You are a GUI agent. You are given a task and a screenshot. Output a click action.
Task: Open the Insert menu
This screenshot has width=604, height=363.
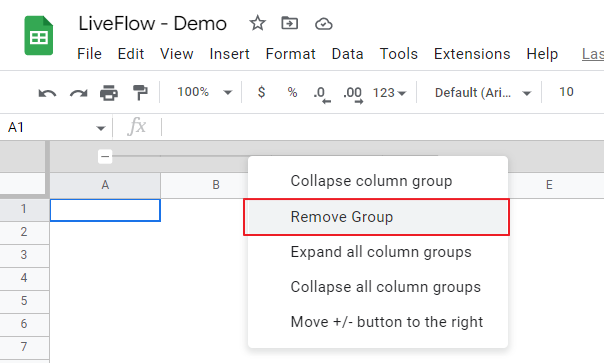click(x=229, y=54)
